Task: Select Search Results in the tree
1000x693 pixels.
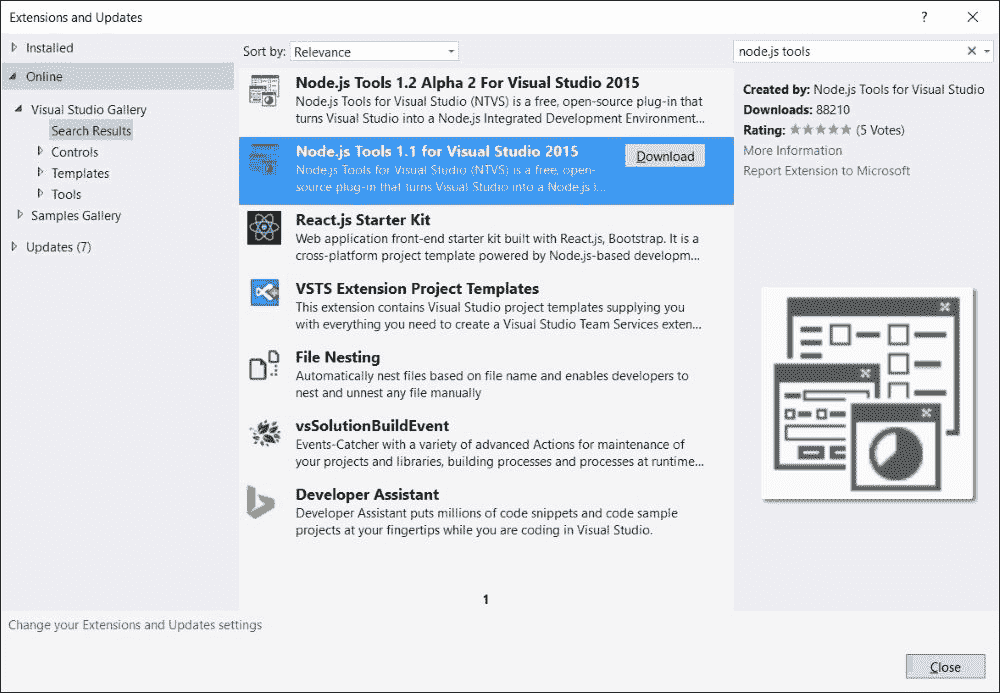Action: point(91,131)
